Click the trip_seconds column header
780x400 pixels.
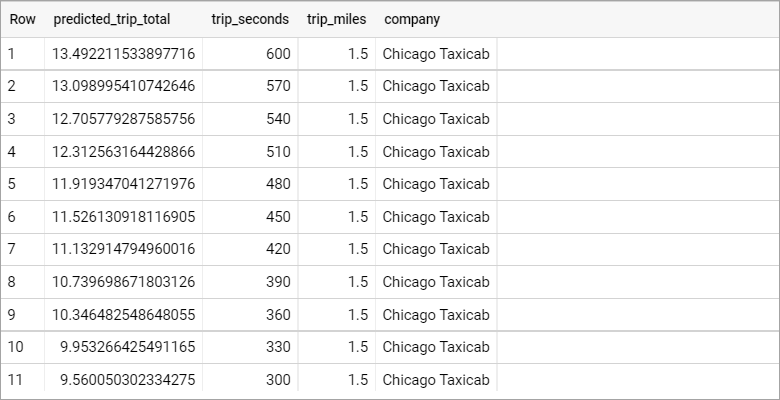(x=250, y=19)
